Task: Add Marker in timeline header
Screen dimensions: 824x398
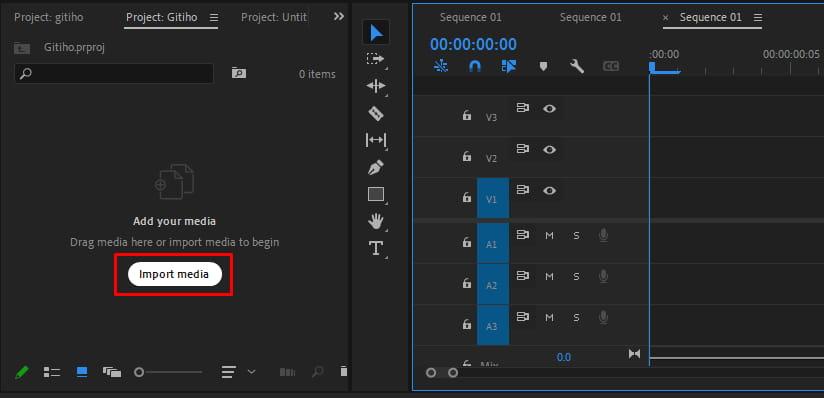Action: click(x=543, y=66)
